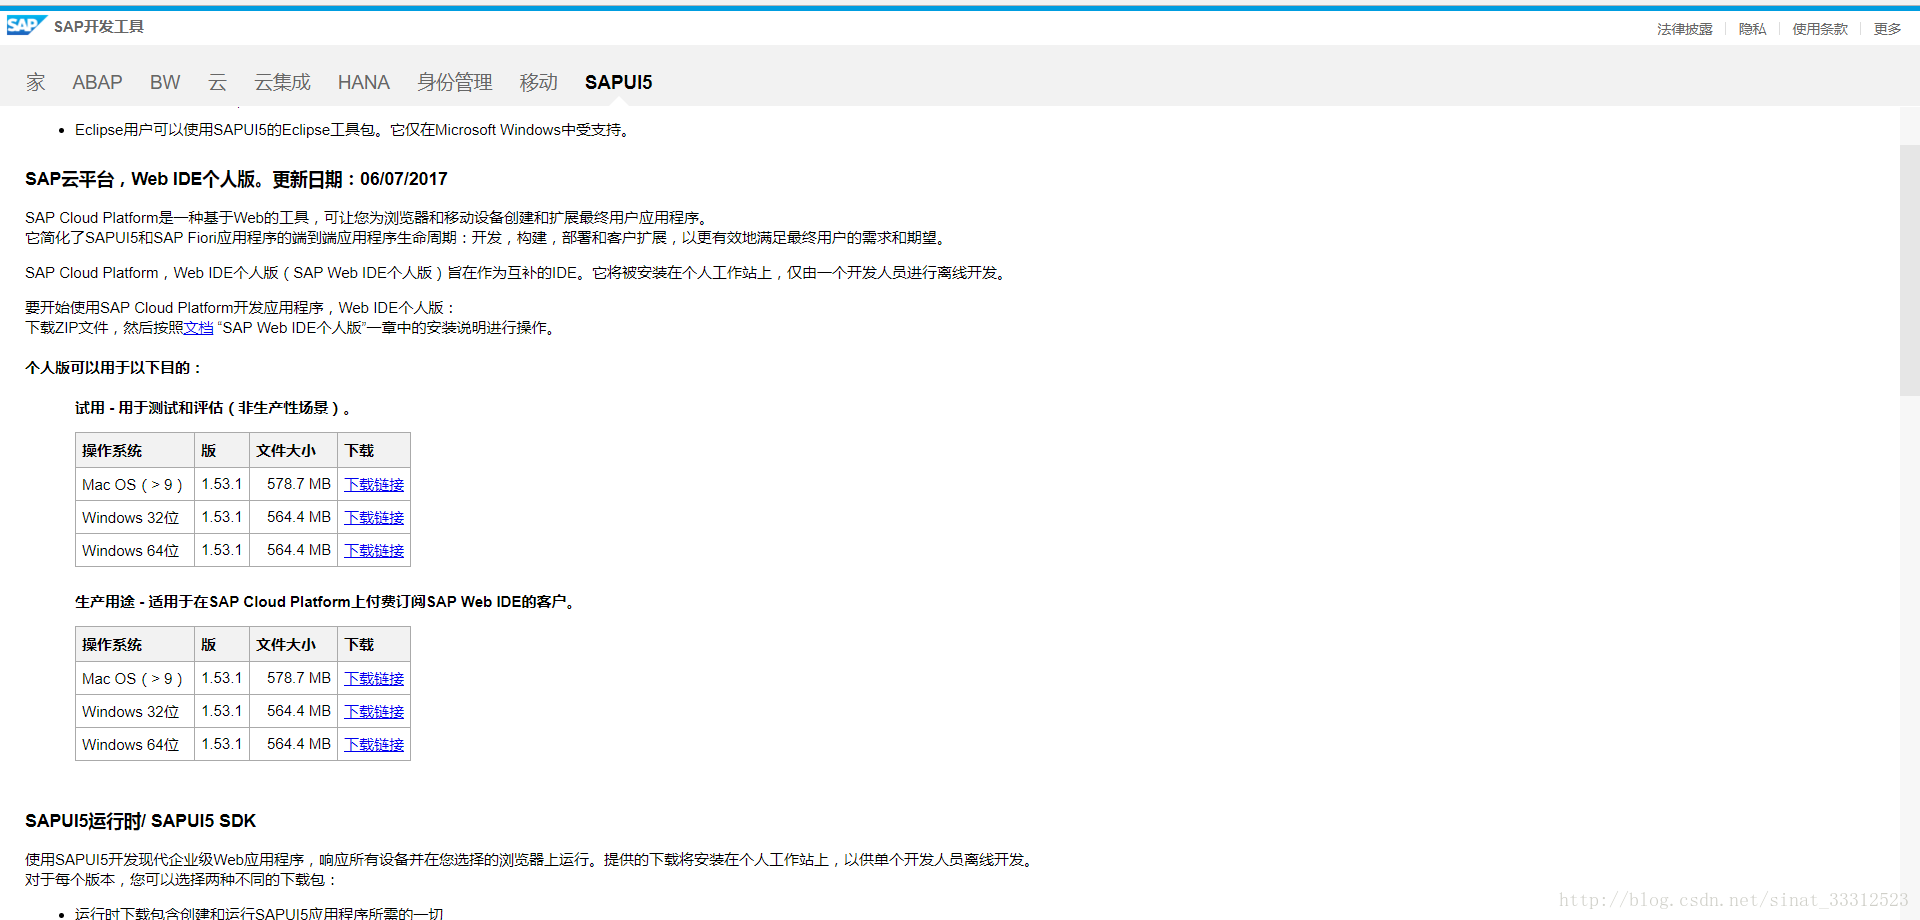Download trial version for Mac OS
Viewport: 1920px width, 920px height.
(x=374, y=484)
